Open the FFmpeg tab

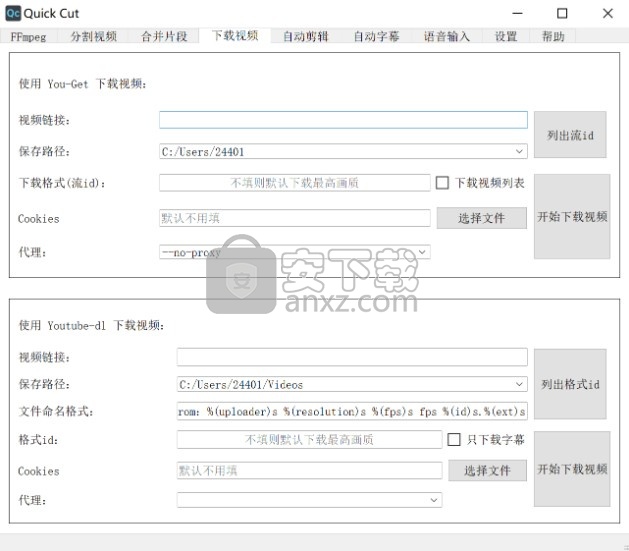[28, 36]
